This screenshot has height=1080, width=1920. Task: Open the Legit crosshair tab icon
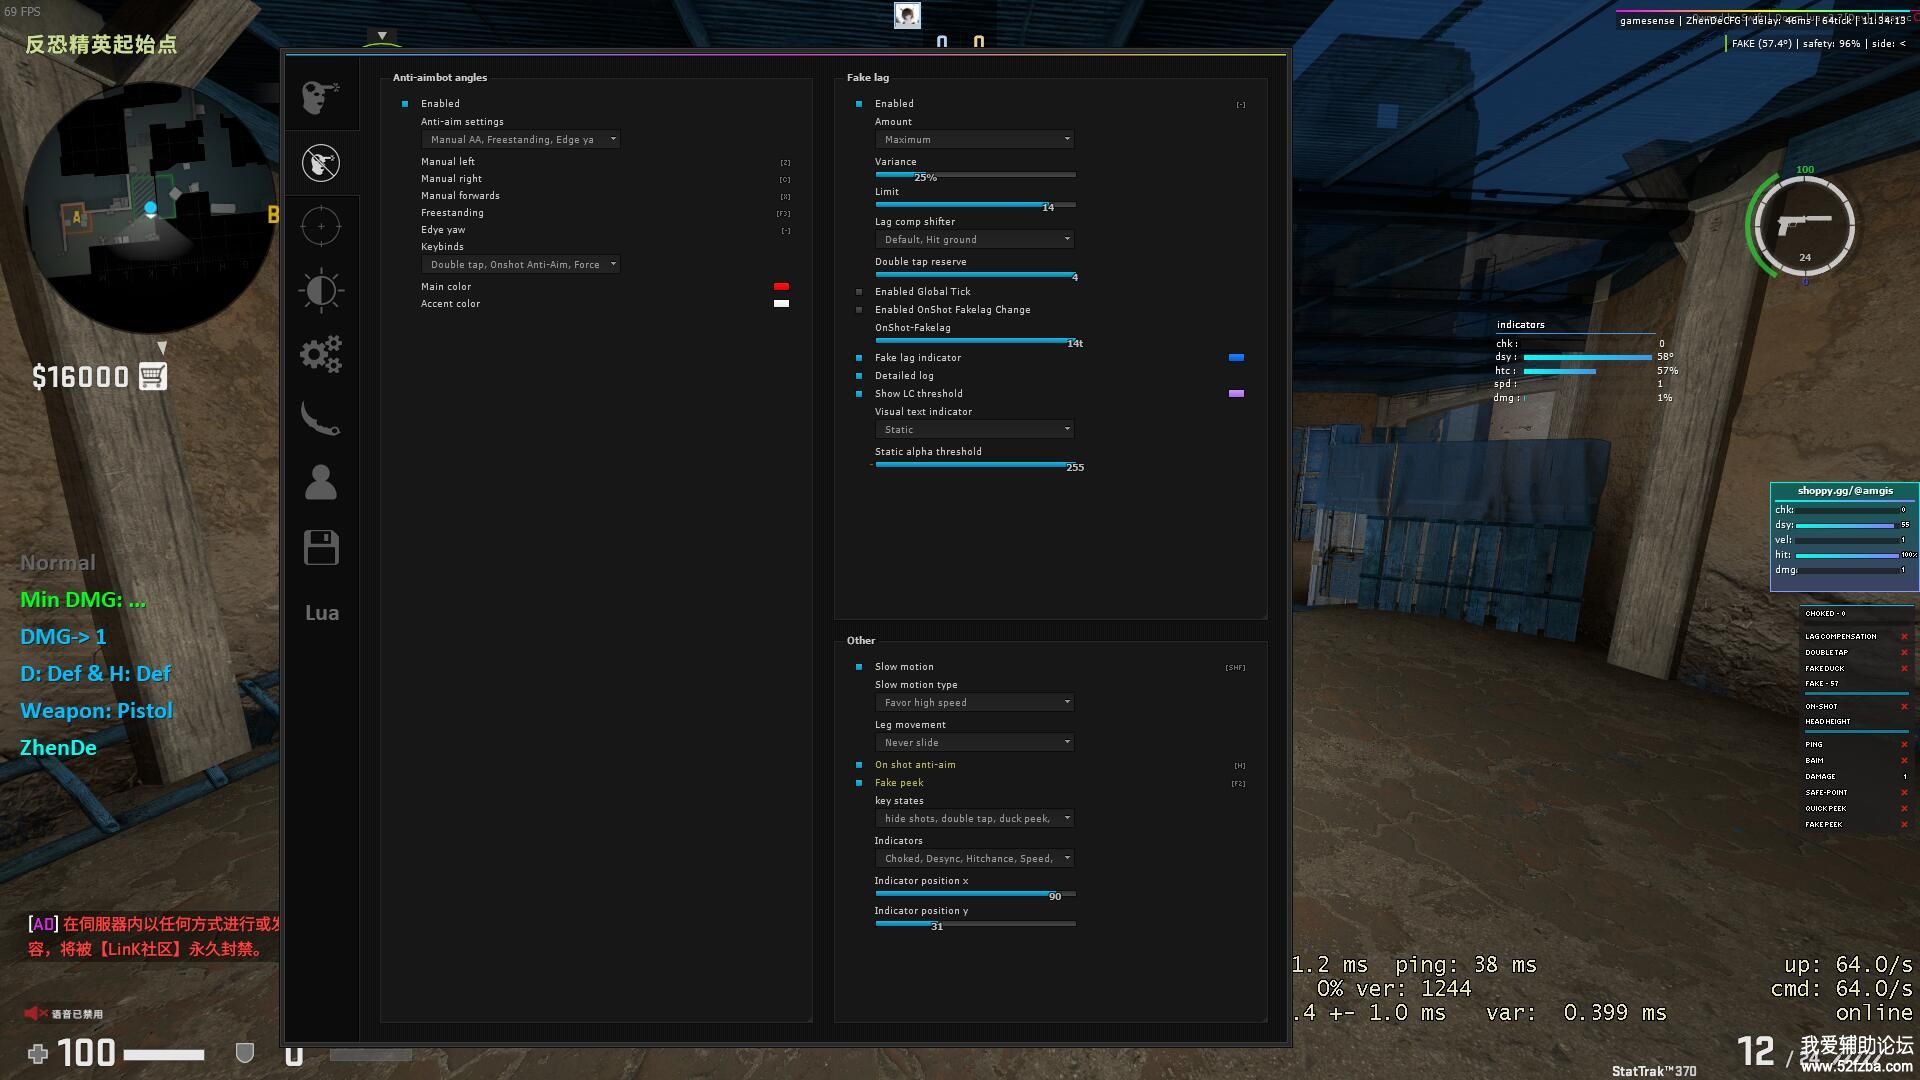tap(321, 226)
